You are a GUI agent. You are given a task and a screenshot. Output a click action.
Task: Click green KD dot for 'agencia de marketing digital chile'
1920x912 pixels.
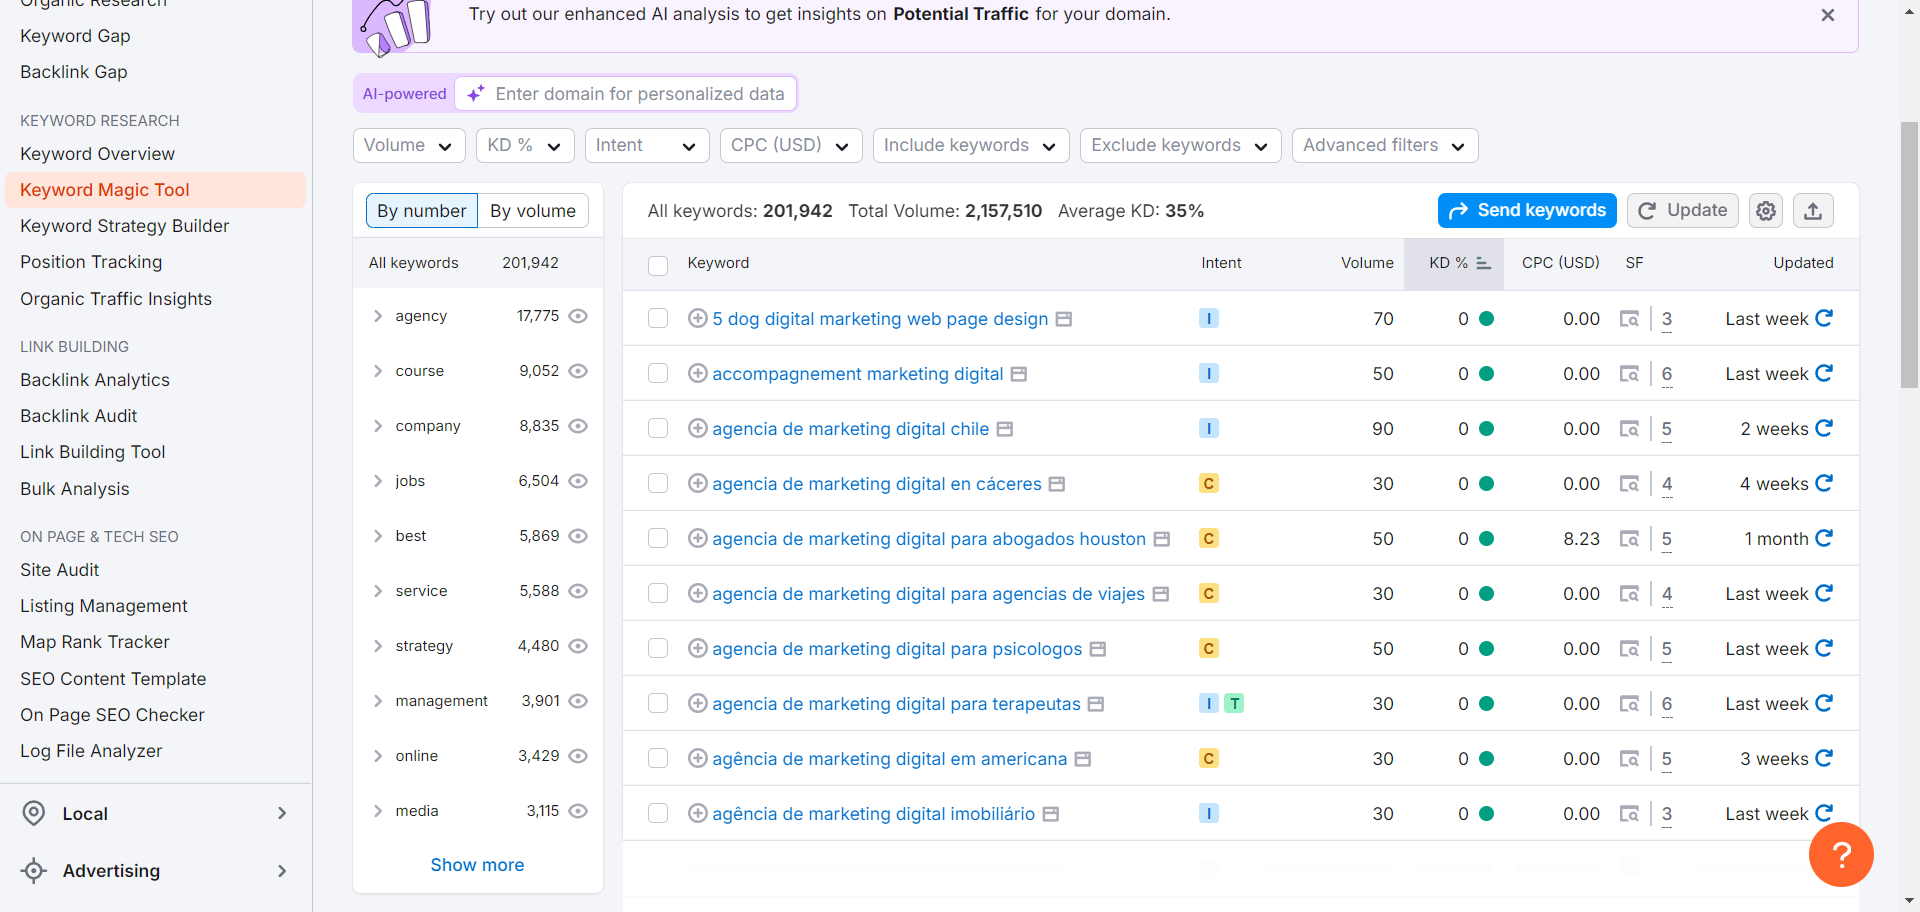pos(1486,428)
